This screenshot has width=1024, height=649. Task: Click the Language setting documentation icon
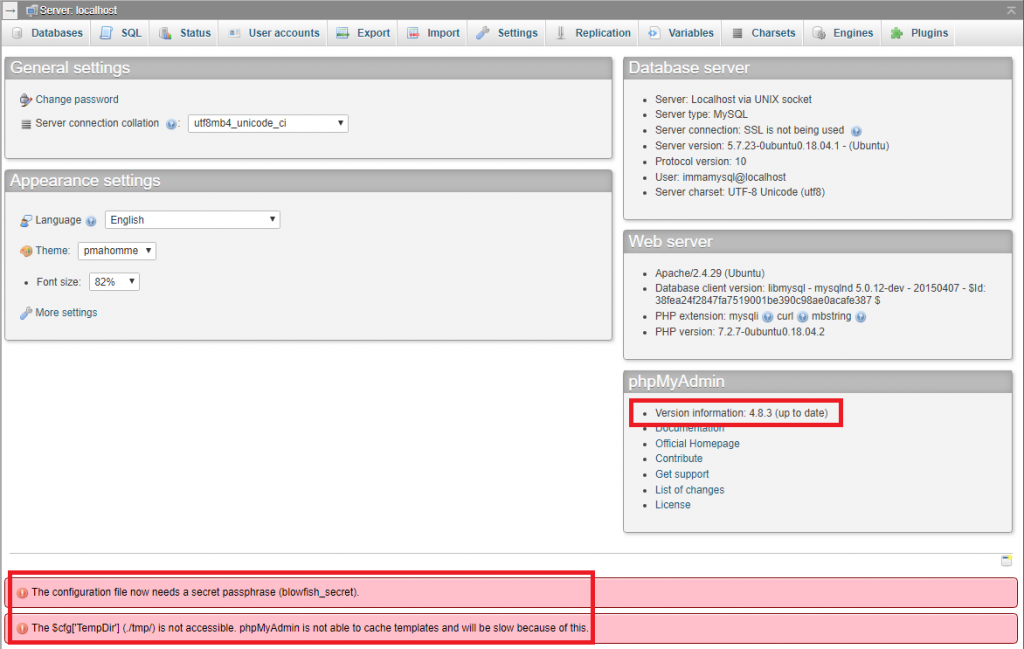(x=91, y=220)
